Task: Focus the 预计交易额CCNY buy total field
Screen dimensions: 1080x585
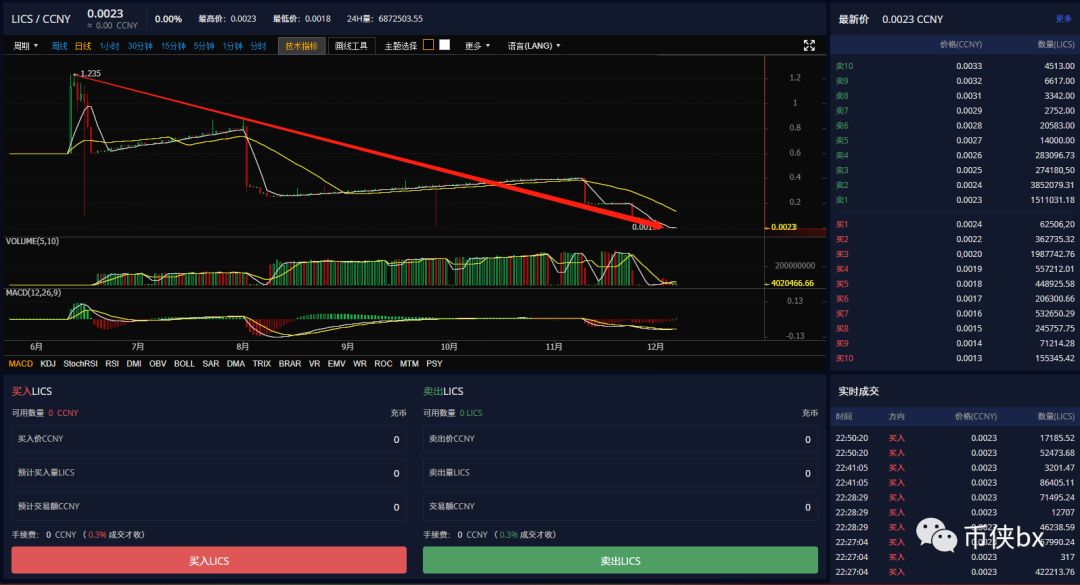Action: (209, 506)
